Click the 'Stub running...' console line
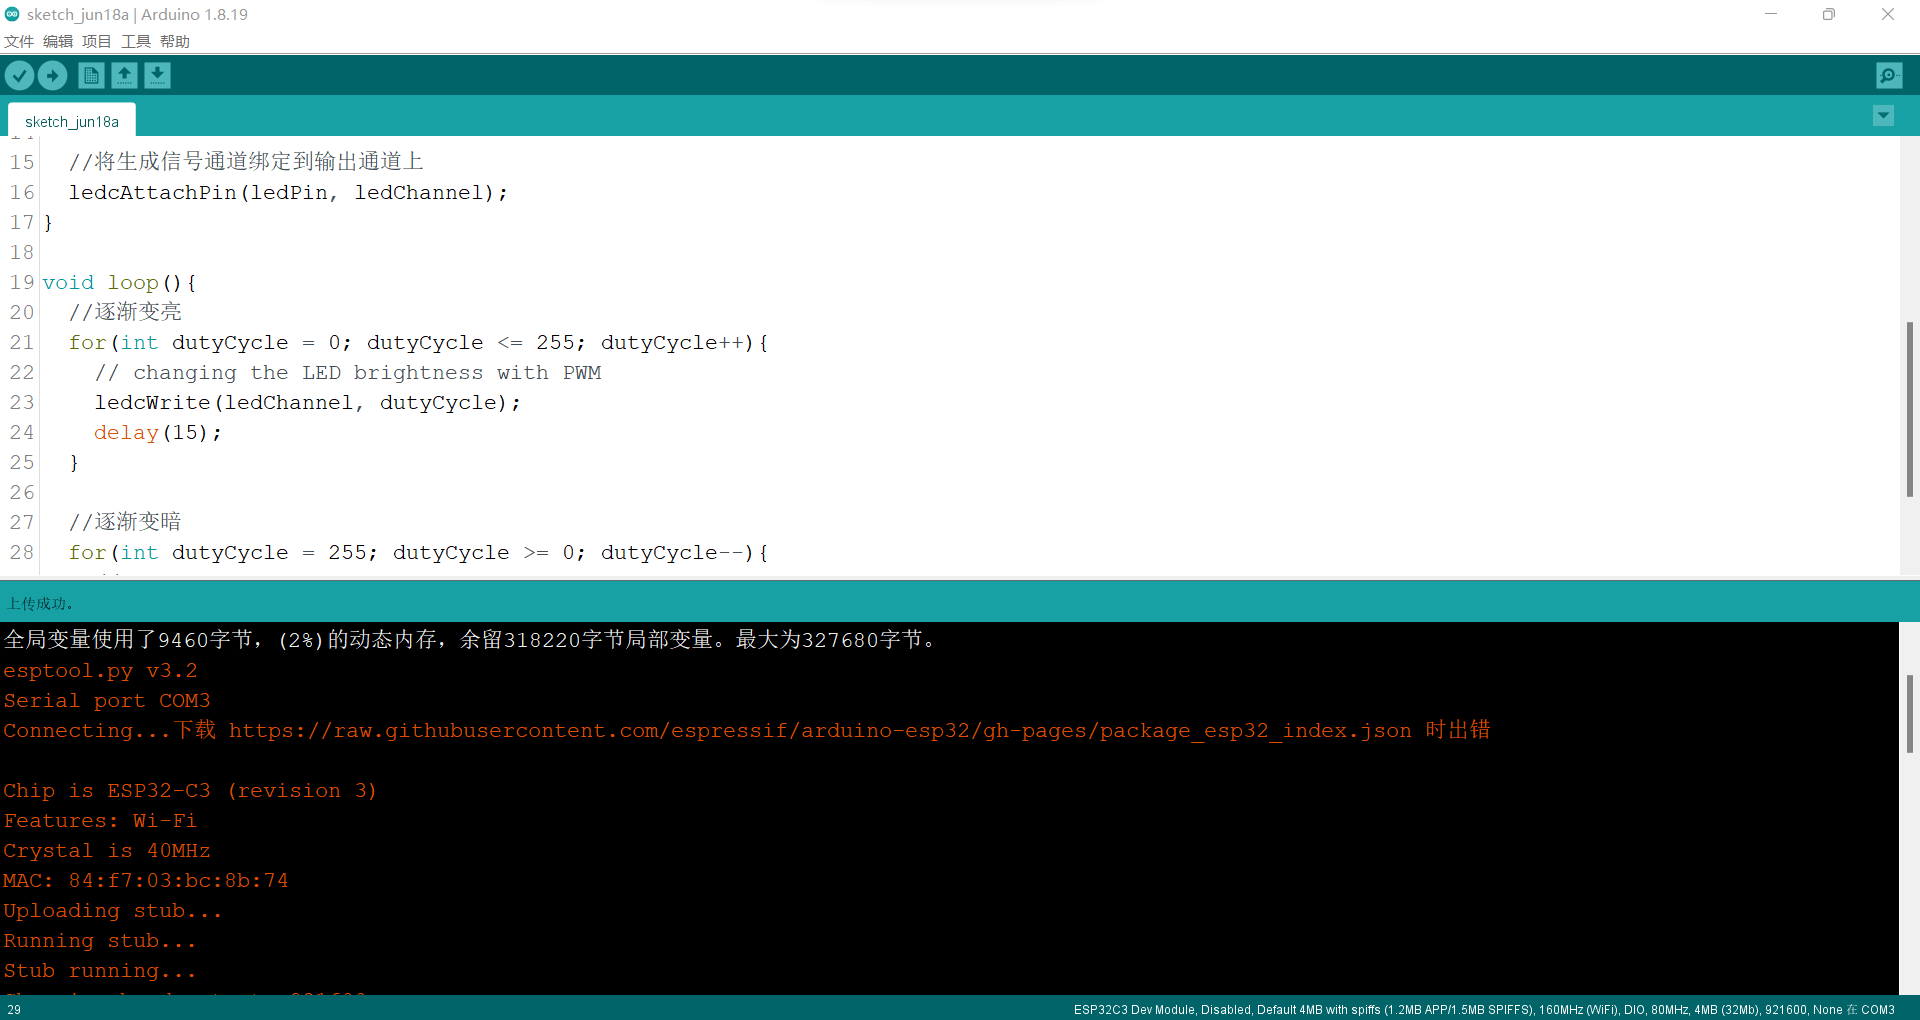Image resolution: width=1920 pixels, height=1020 pixels. 100,971
